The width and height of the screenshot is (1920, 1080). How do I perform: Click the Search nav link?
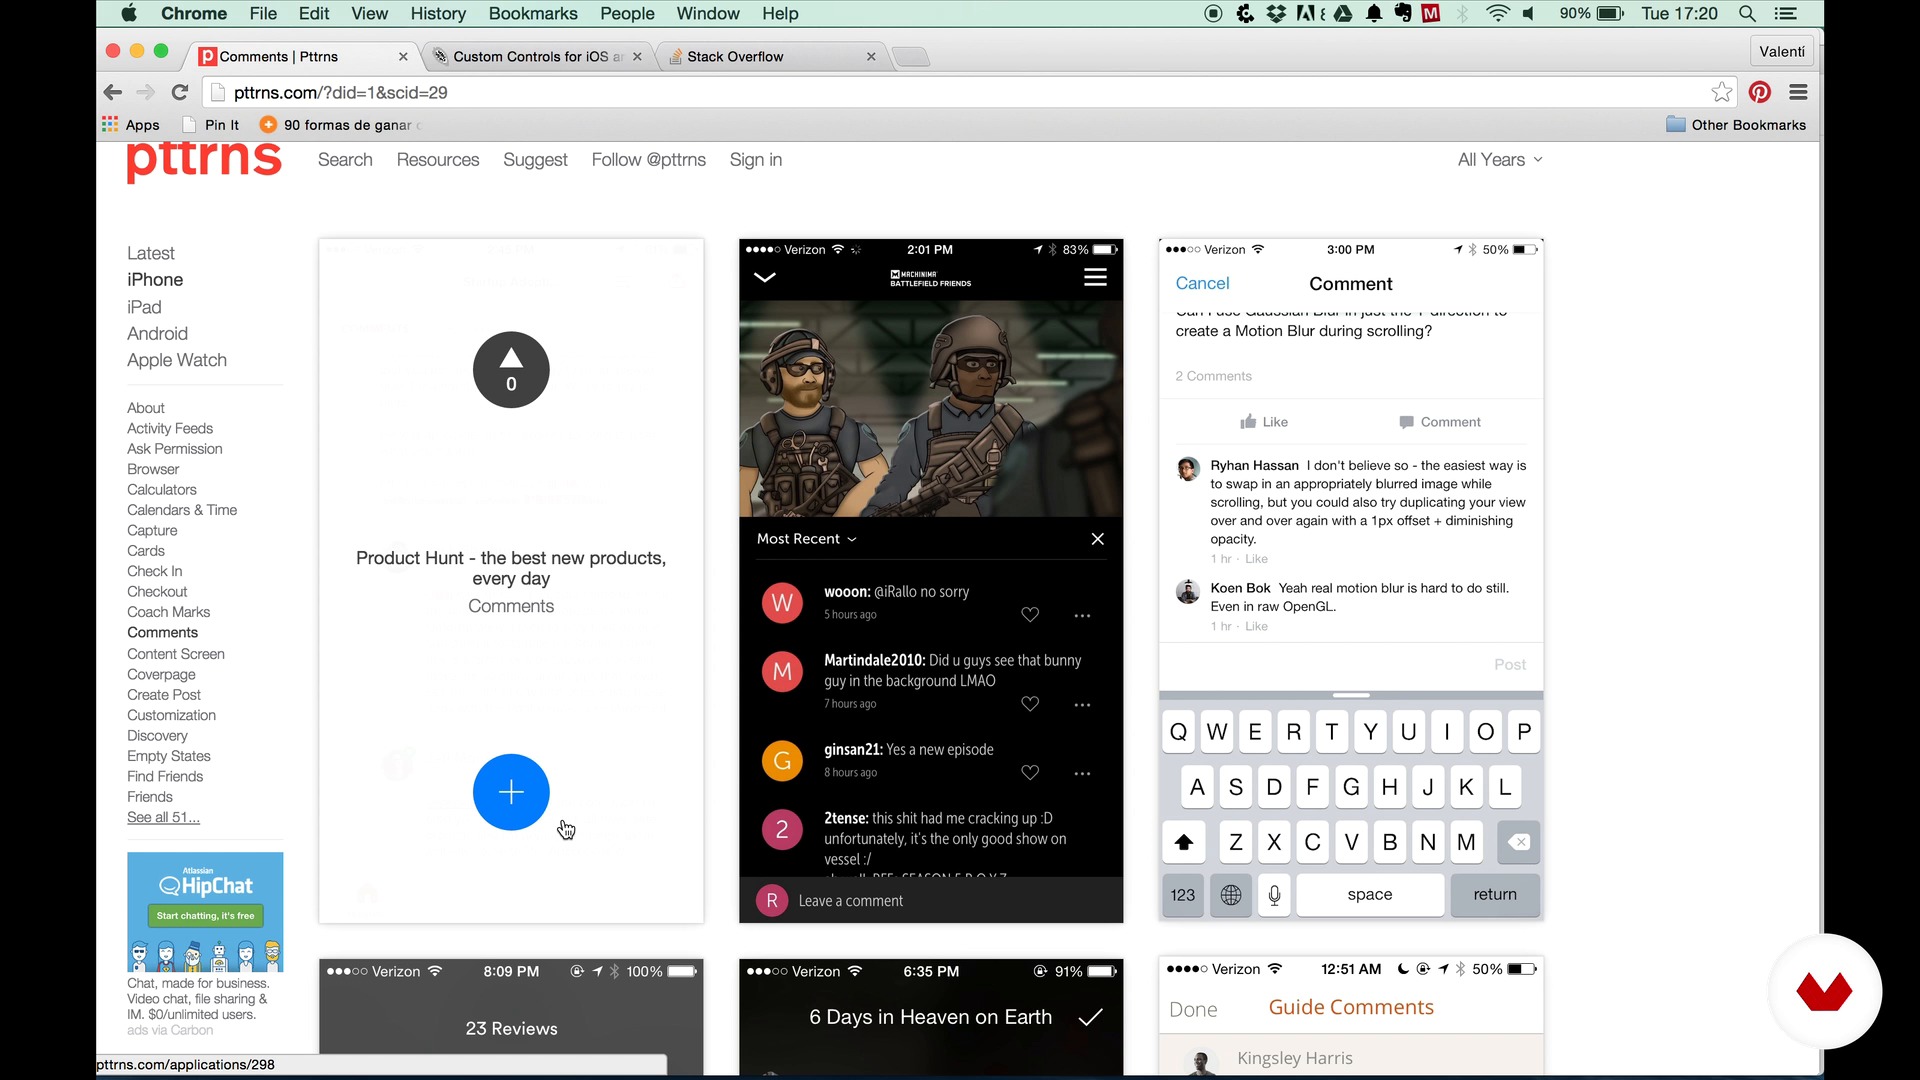(345, 160)
